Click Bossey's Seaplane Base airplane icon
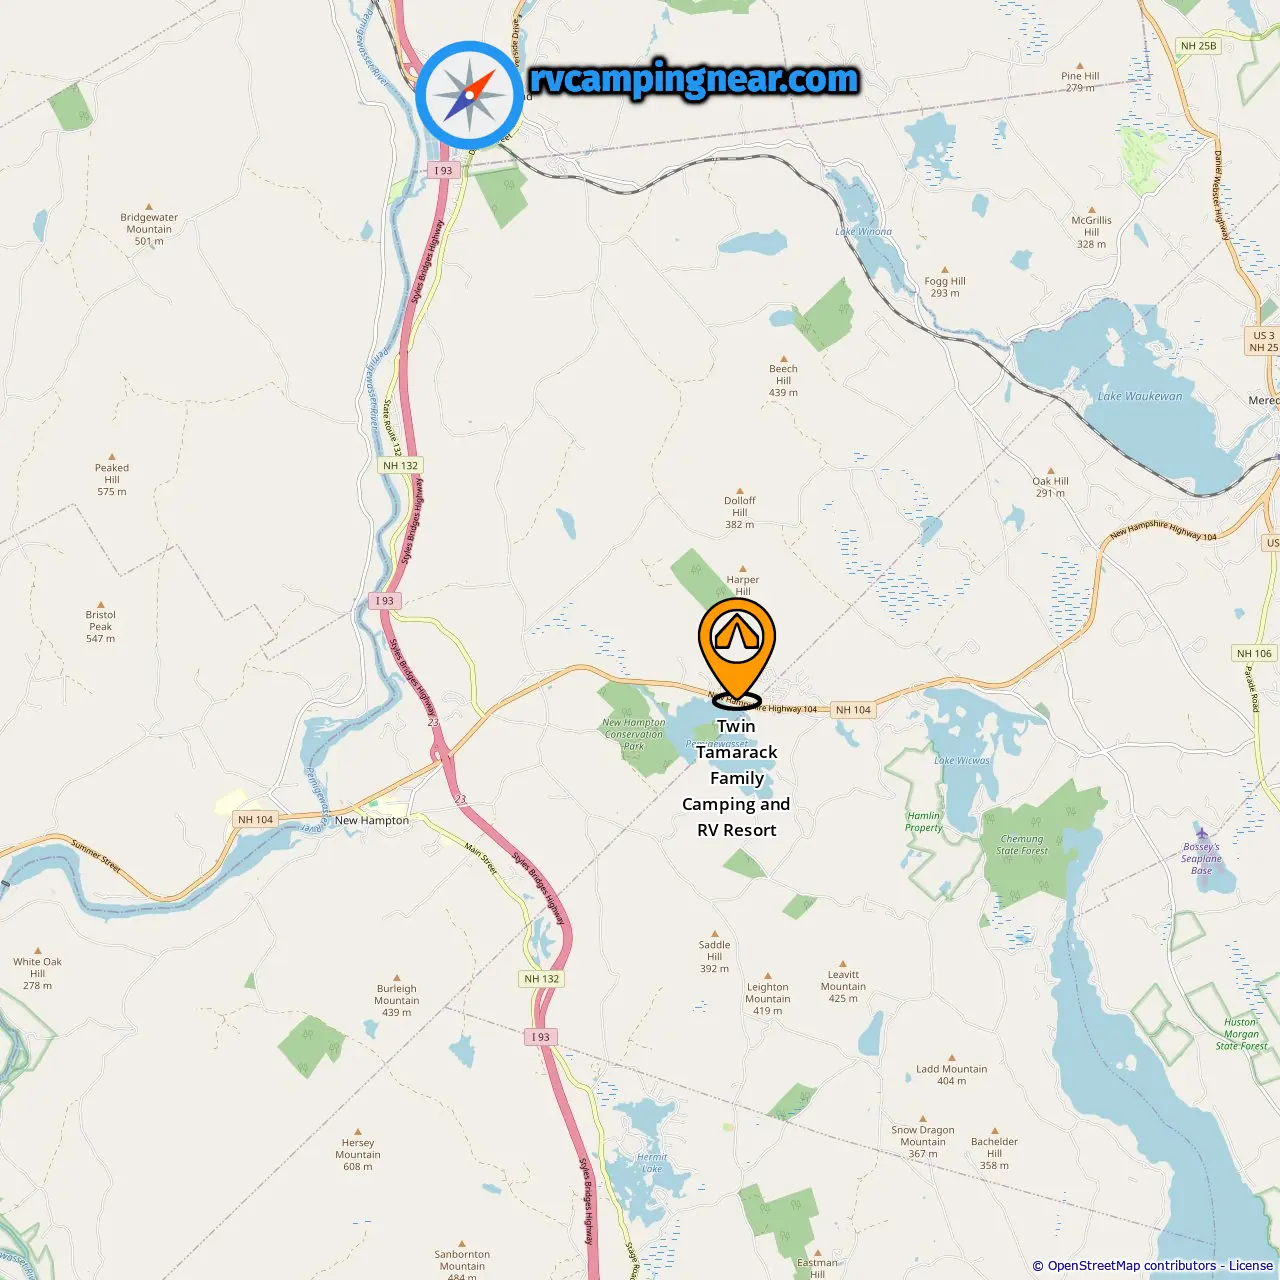 coord(1202,834)
